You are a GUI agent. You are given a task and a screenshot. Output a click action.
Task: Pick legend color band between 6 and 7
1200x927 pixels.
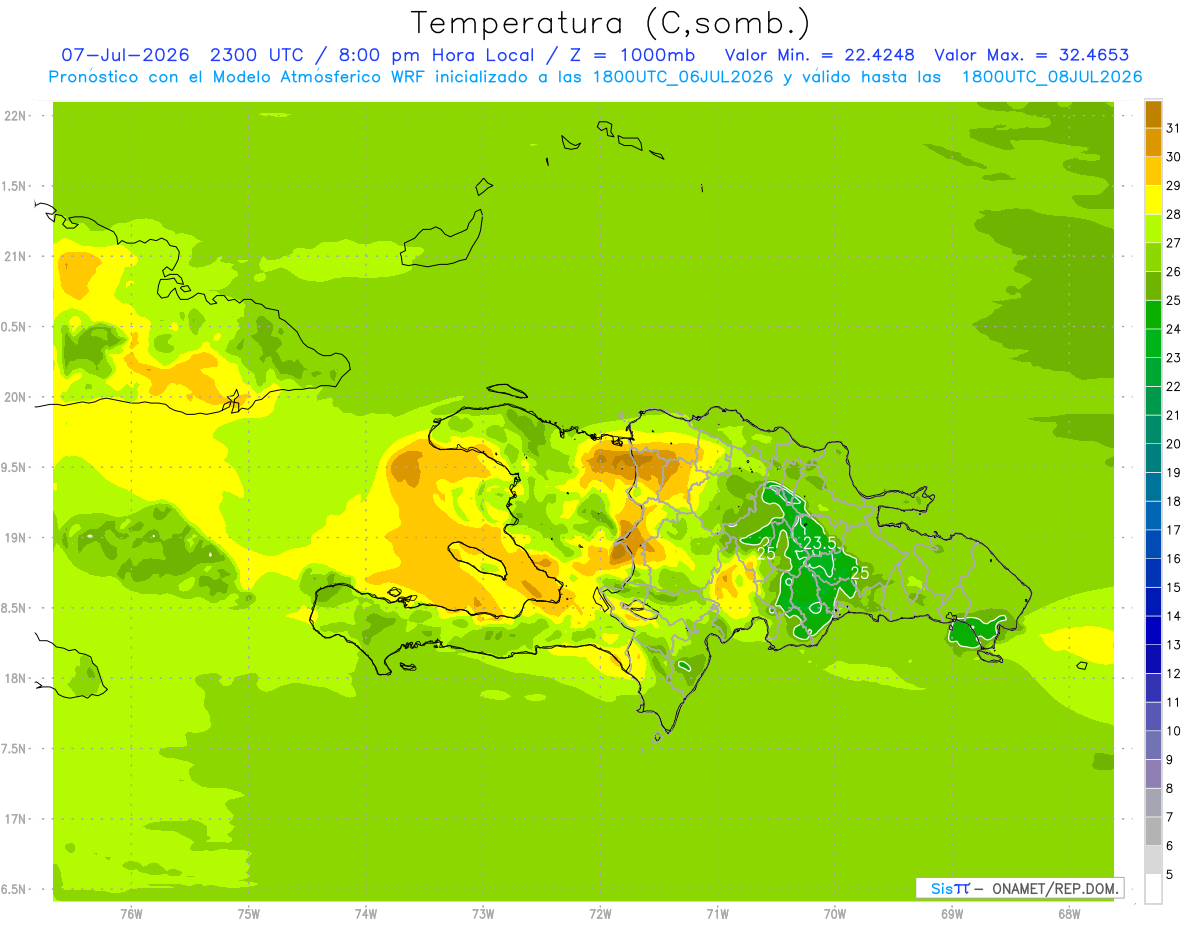(1153, 831)
